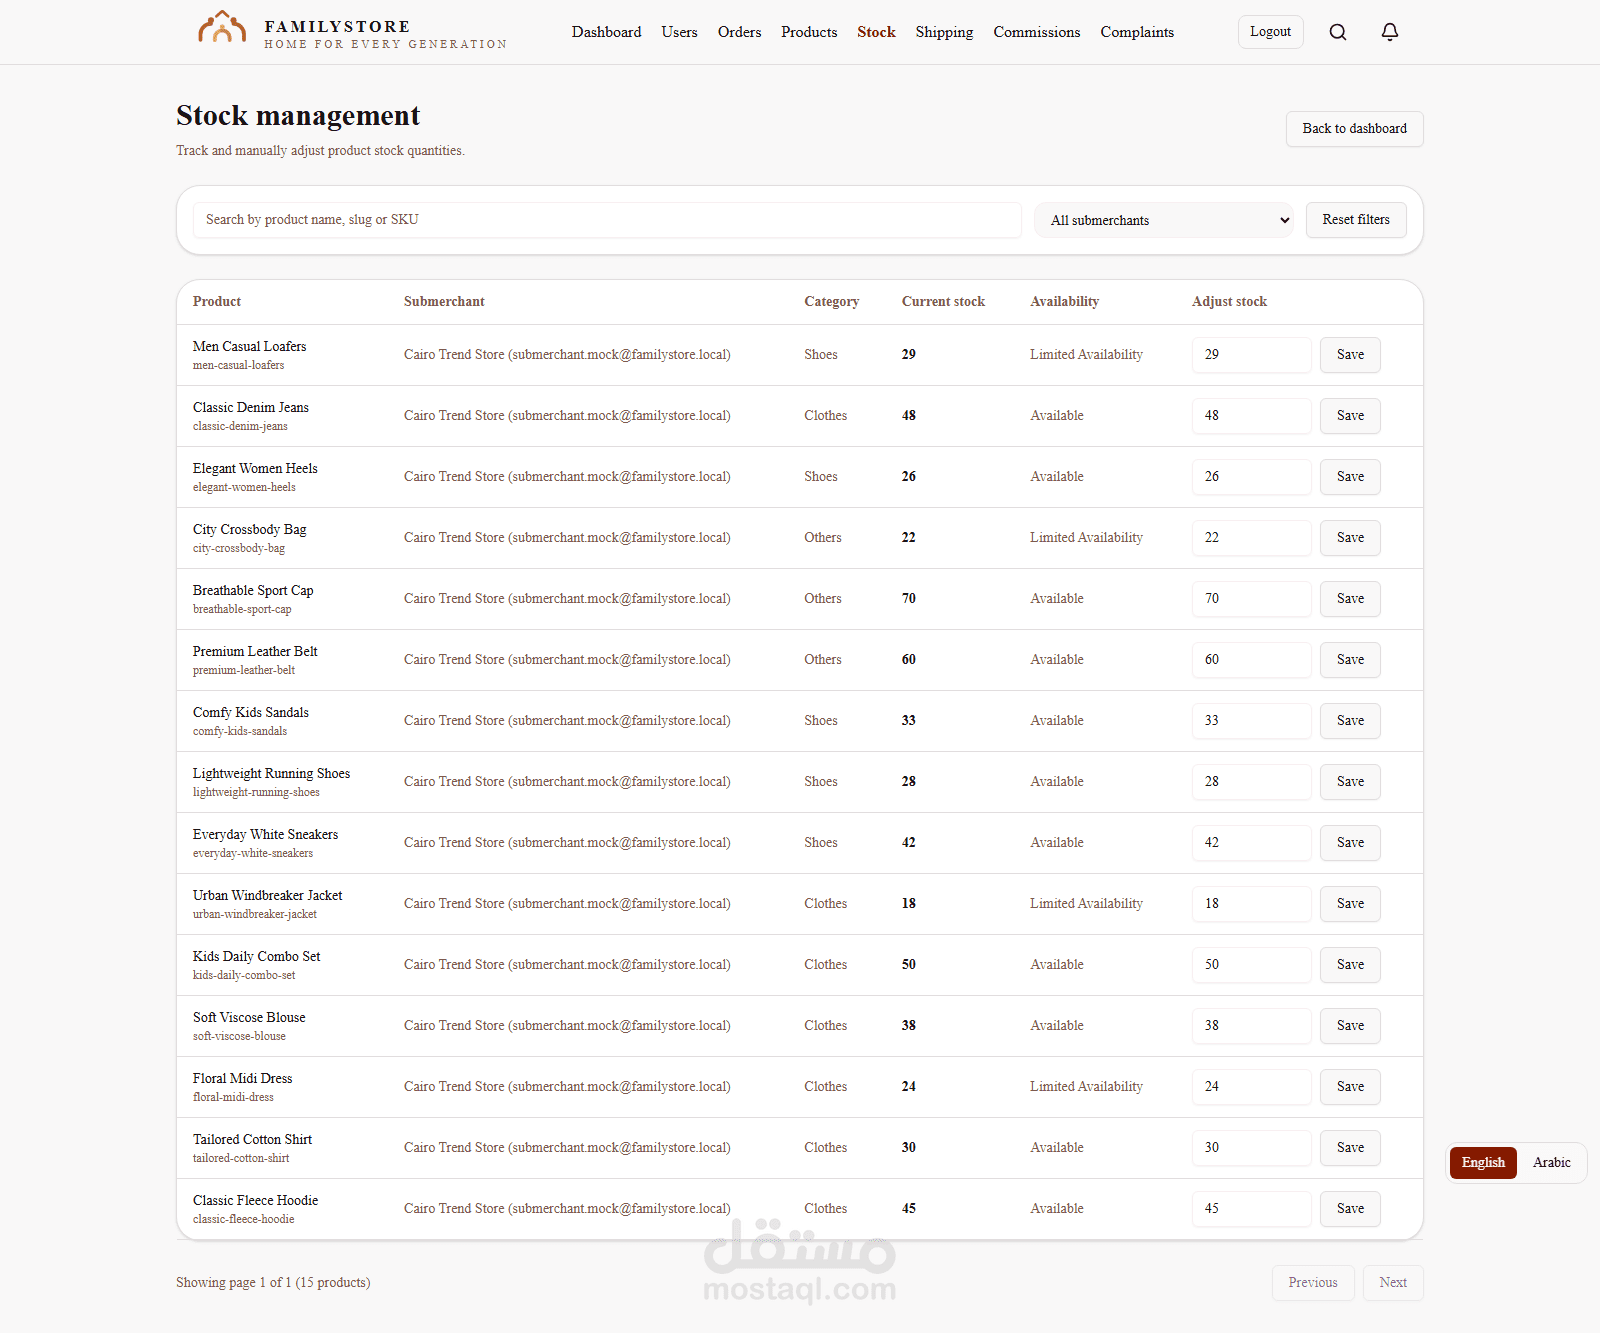Viewport: 1600px width, 1333px height.
Task: Open the Commissions nav item
Action: click(x=1037, y=32)
